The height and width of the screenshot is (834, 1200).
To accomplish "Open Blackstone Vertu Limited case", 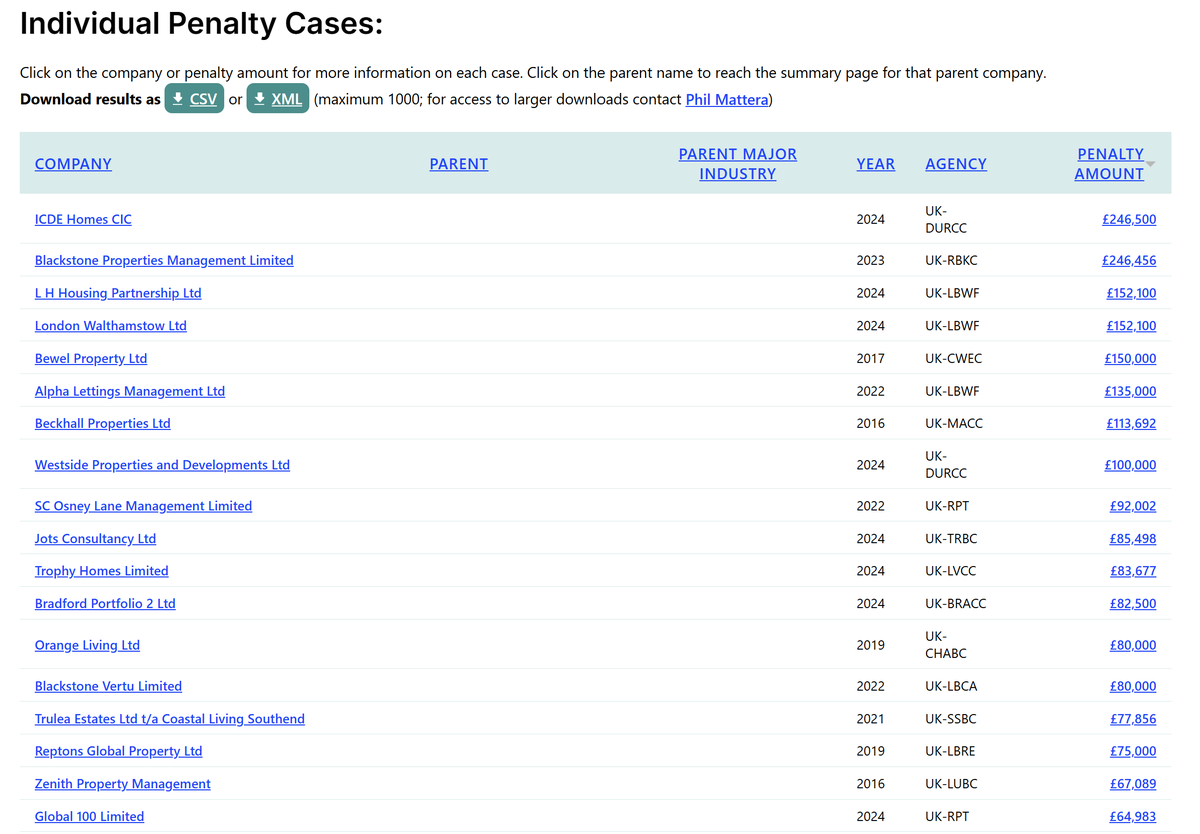I will [108, 686].
